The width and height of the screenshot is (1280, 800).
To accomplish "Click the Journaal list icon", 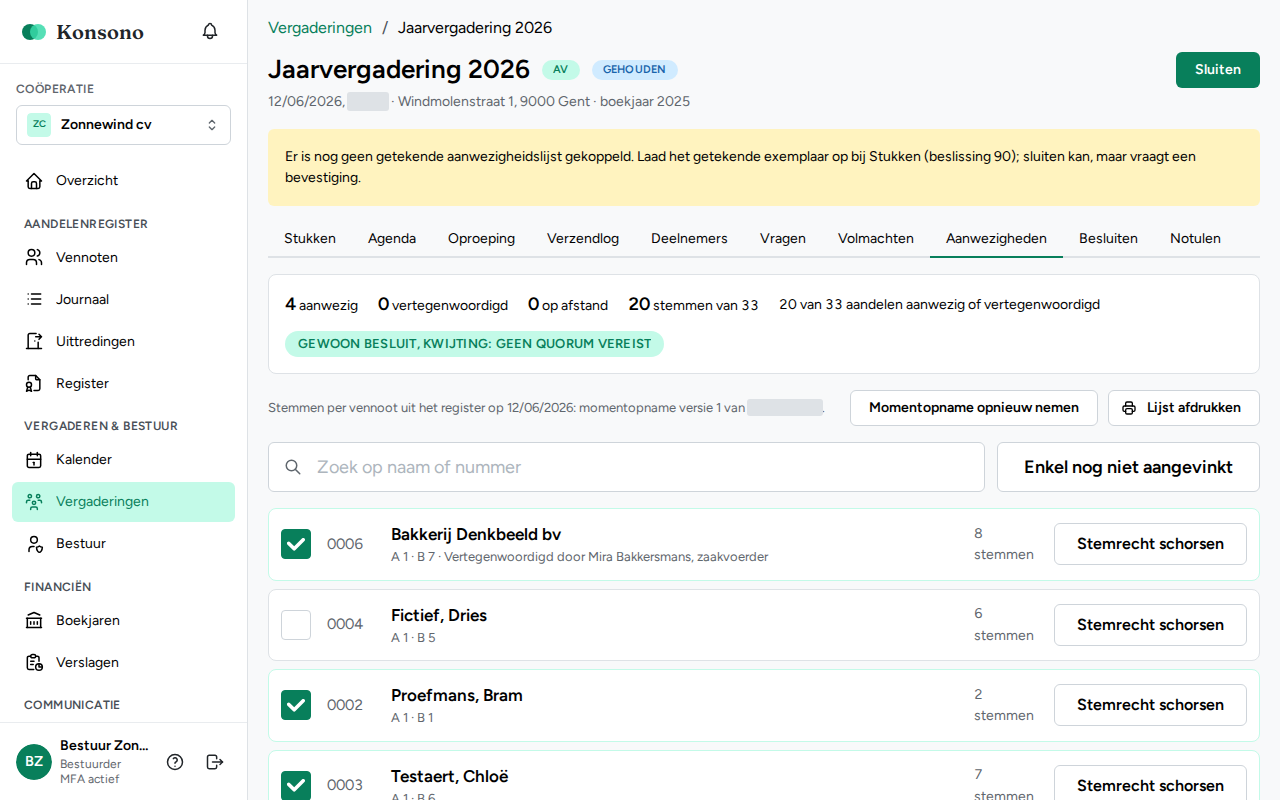I will (x=34, y=300).
